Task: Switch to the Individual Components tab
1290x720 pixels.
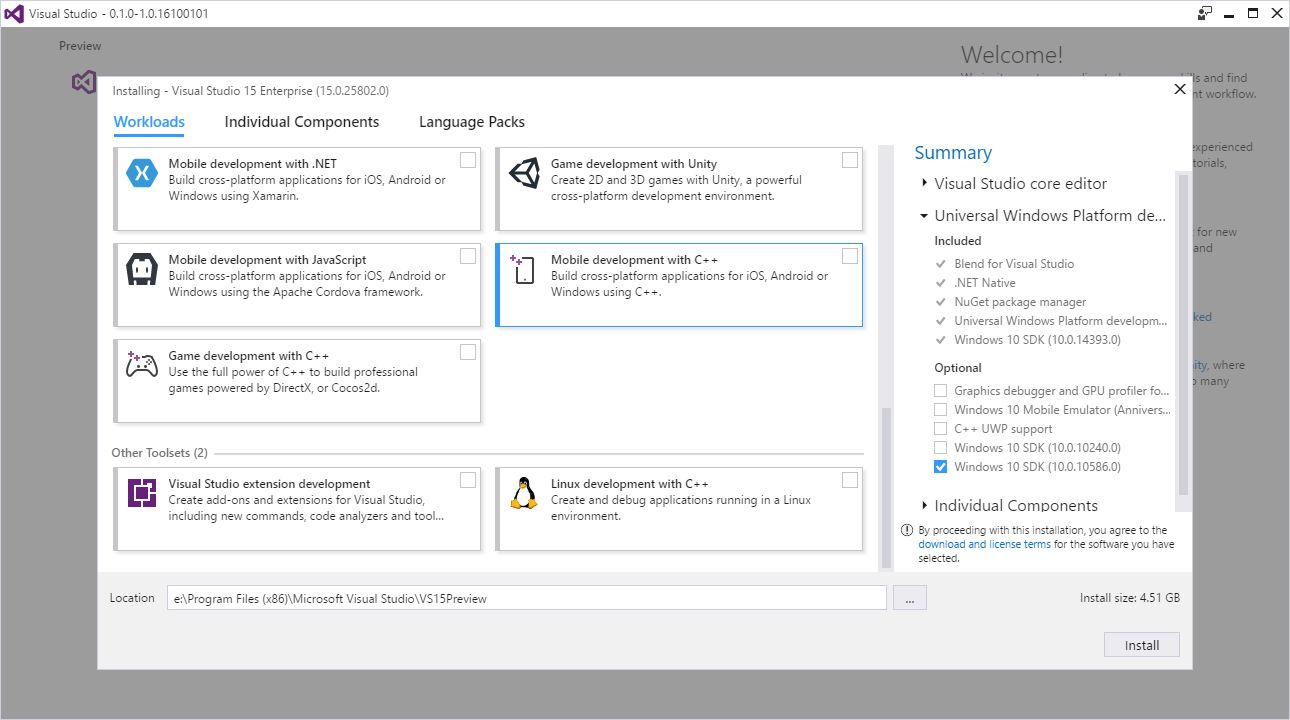Action: 301,122
